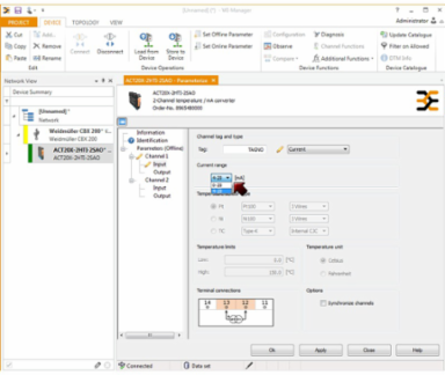Click the edit pencil icon at Network View bottom
Viewport: 445px width, 375px height.
pos(97,365)
